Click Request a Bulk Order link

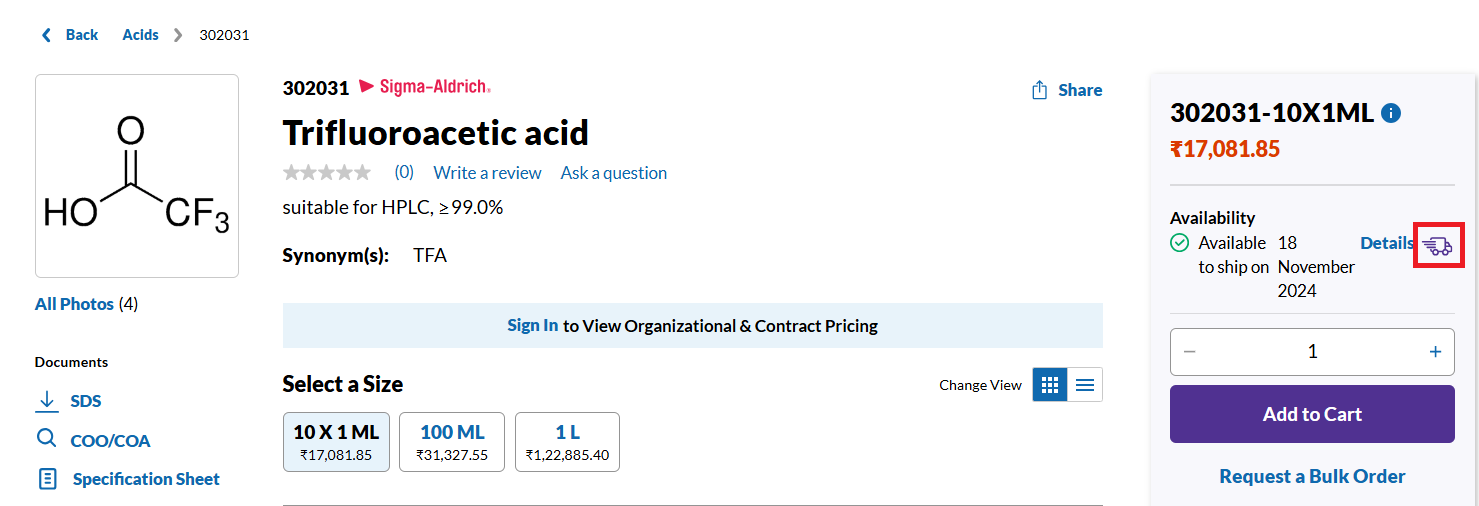pyautogui.click(x=1312, y=477)
